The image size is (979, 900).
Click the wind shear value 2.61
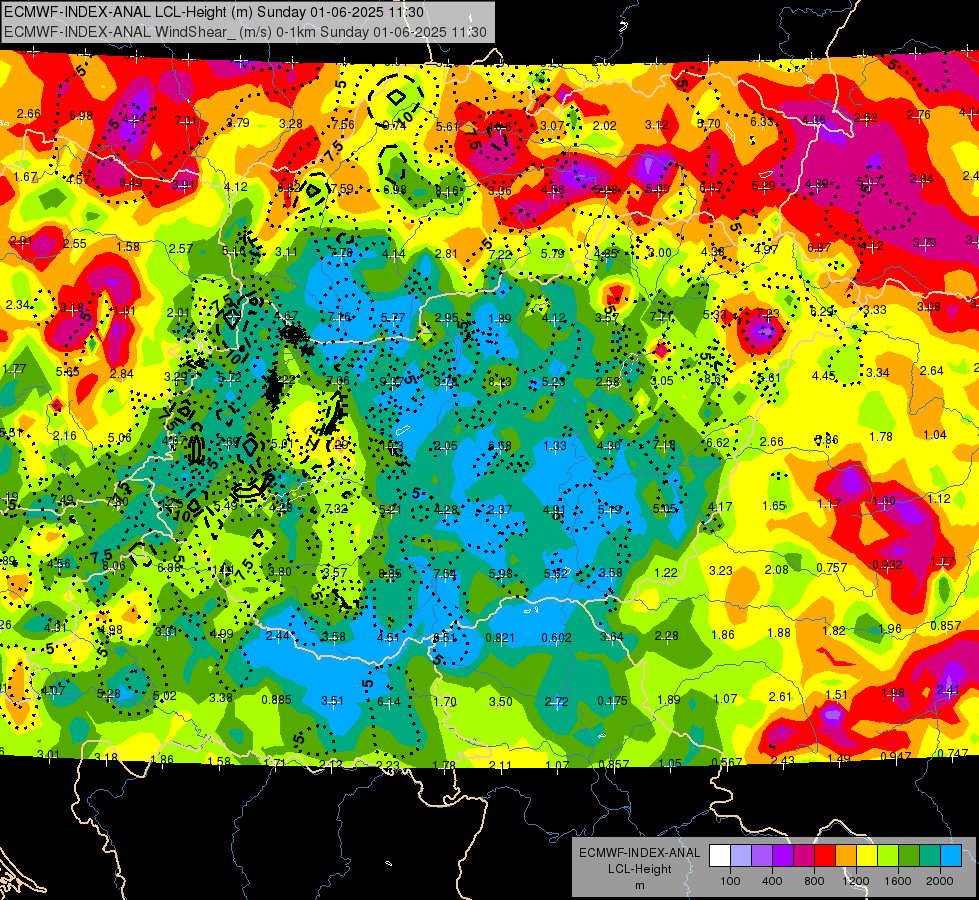coord(780,696)
